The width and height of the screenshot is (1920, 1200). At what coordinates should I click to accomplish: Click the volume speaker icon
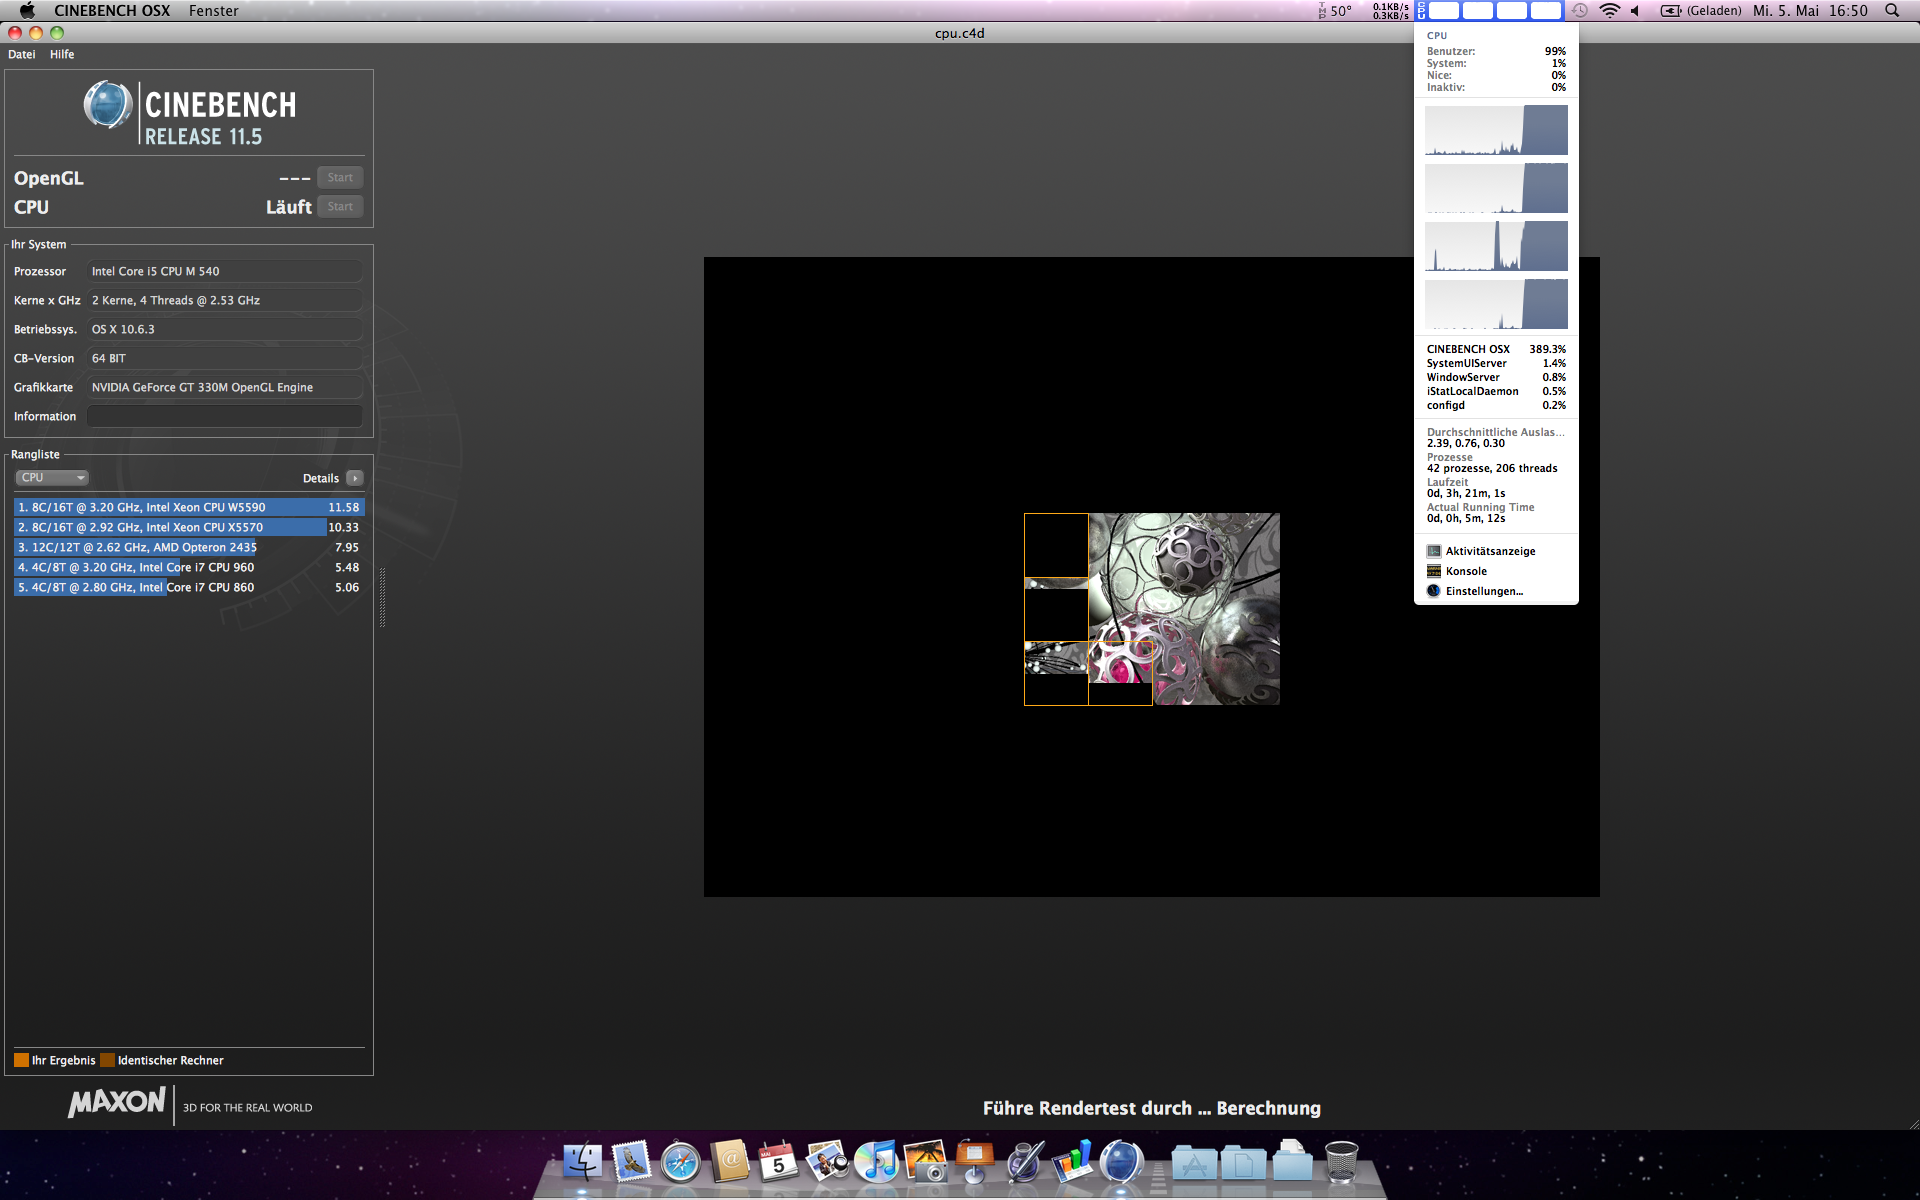(1635, 11)
